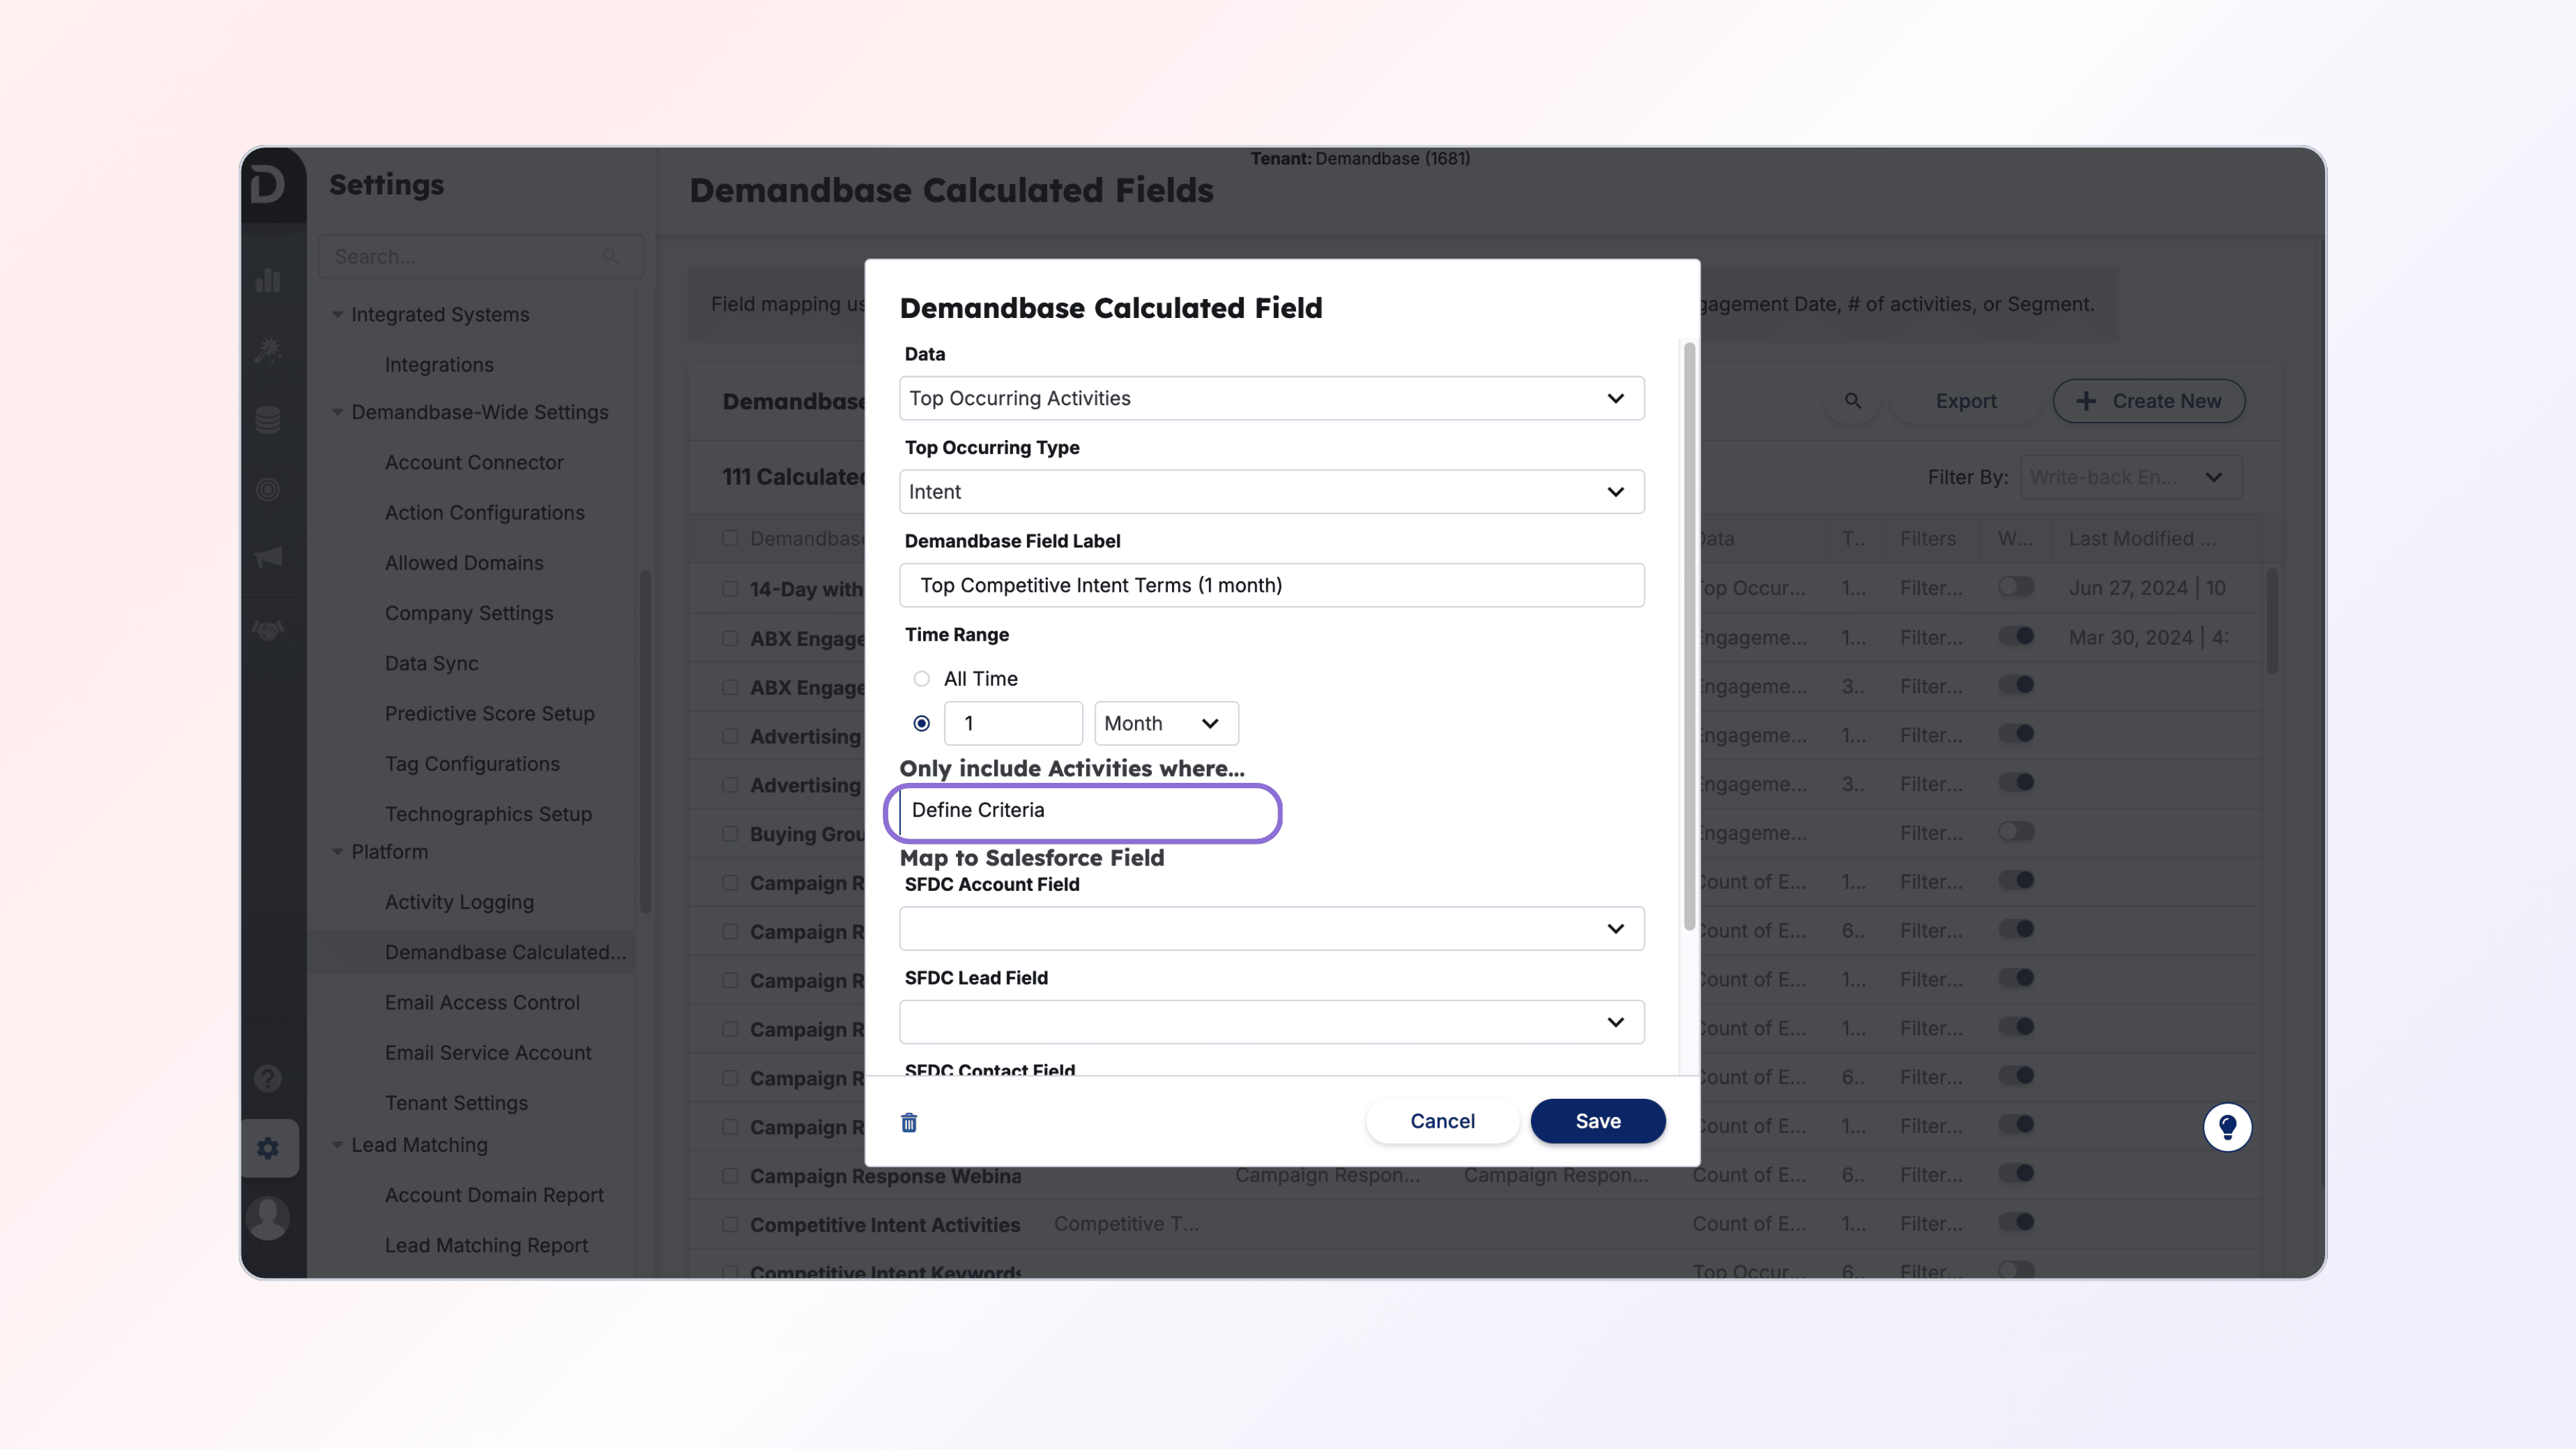Click the search magnifier beside Export

1852,401
